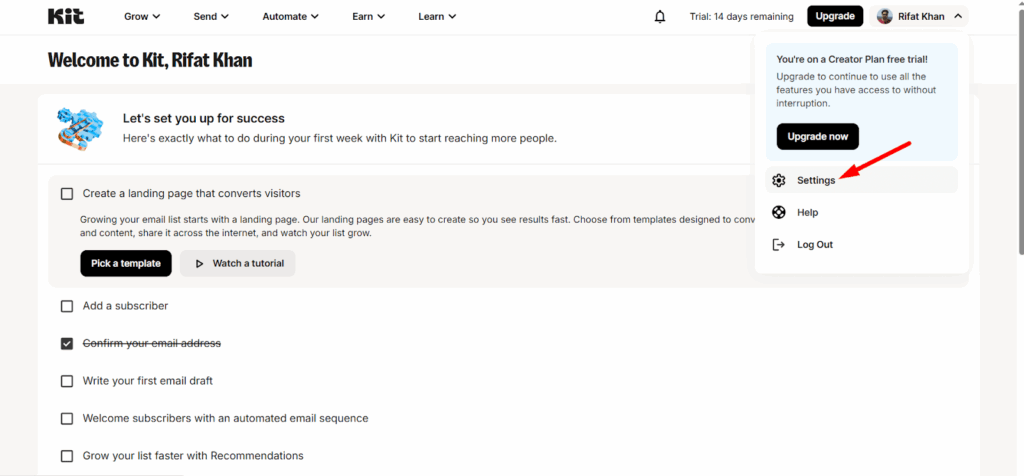Screen dimensions: 1024x476
Task: Click the Rifat Khan profile avatar
Action: click(884, 16)
